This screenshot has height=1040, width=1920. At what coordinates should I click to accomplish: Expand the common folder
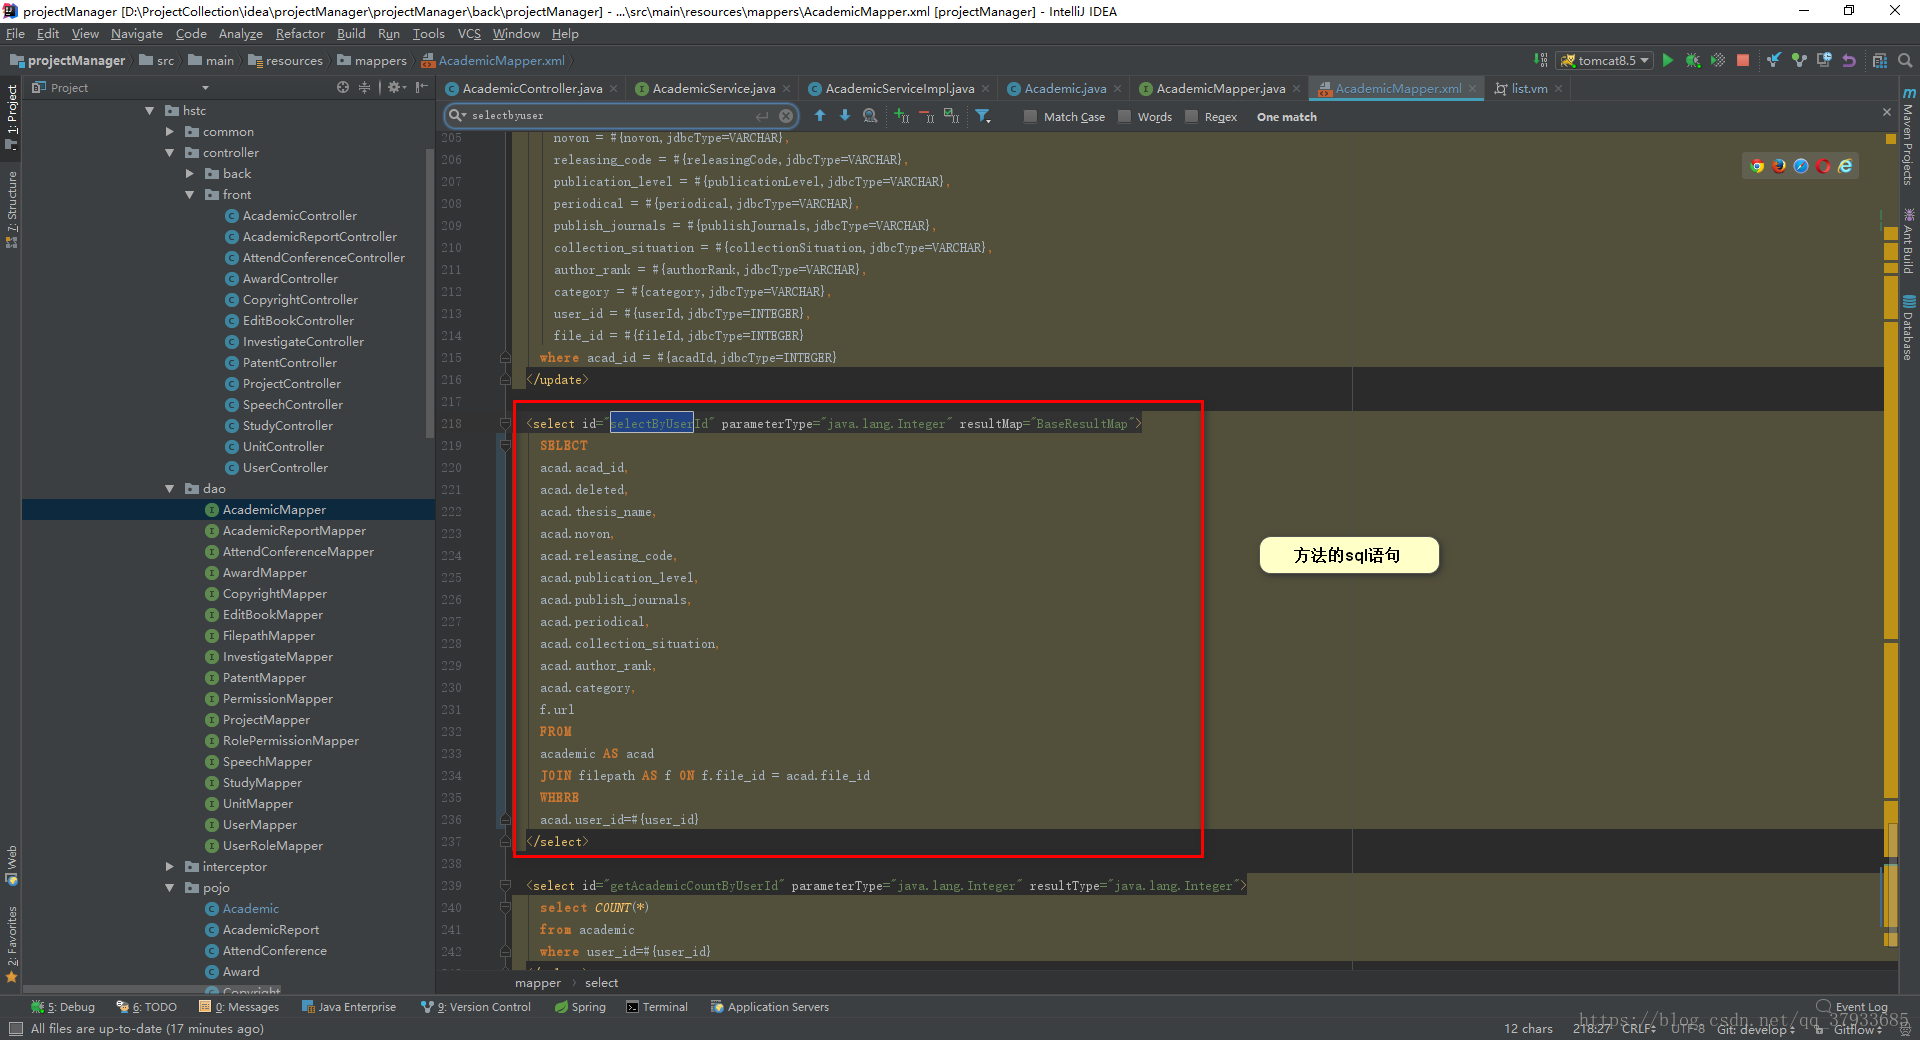(169, 132)
